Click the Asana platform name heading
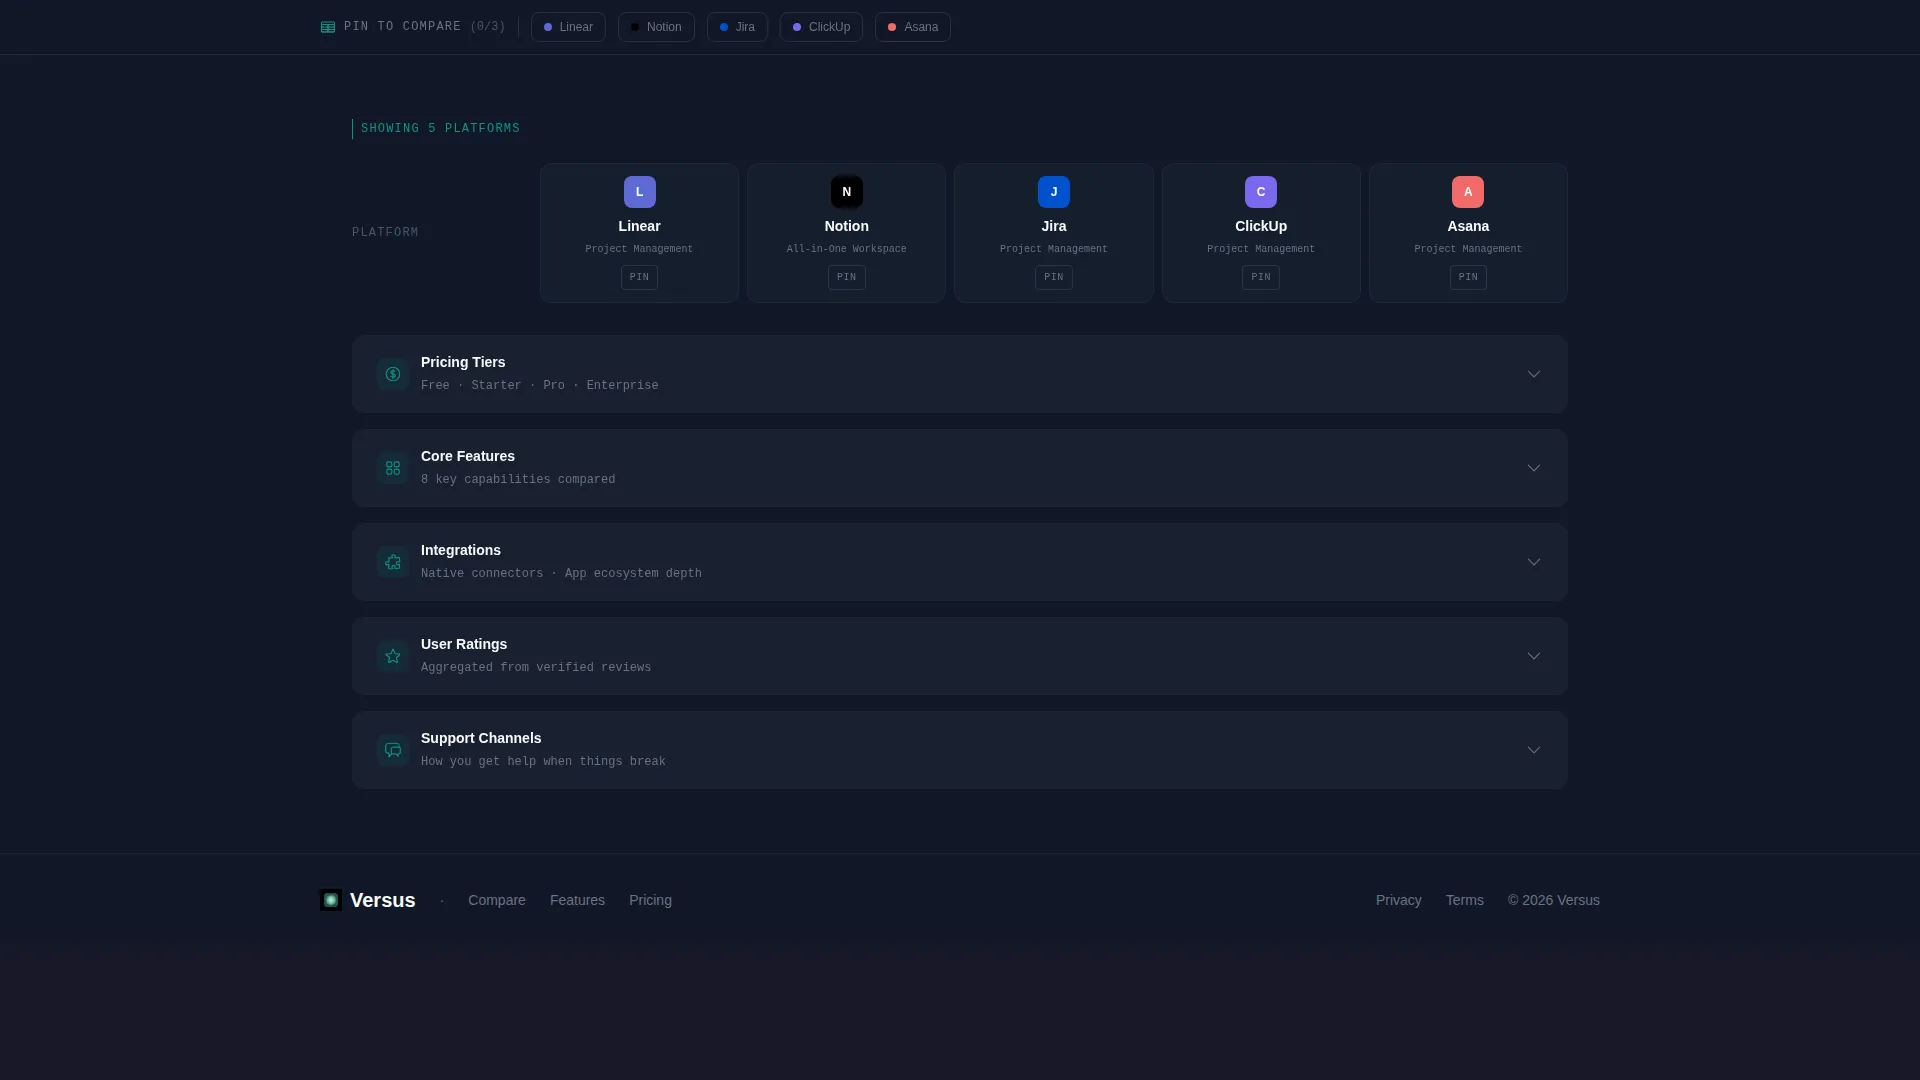1920x1080 pixels. 1468,226
